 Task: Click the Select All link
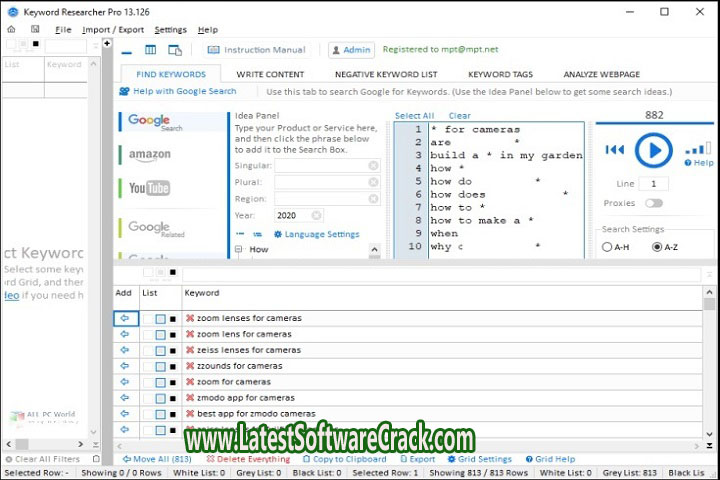414,116
